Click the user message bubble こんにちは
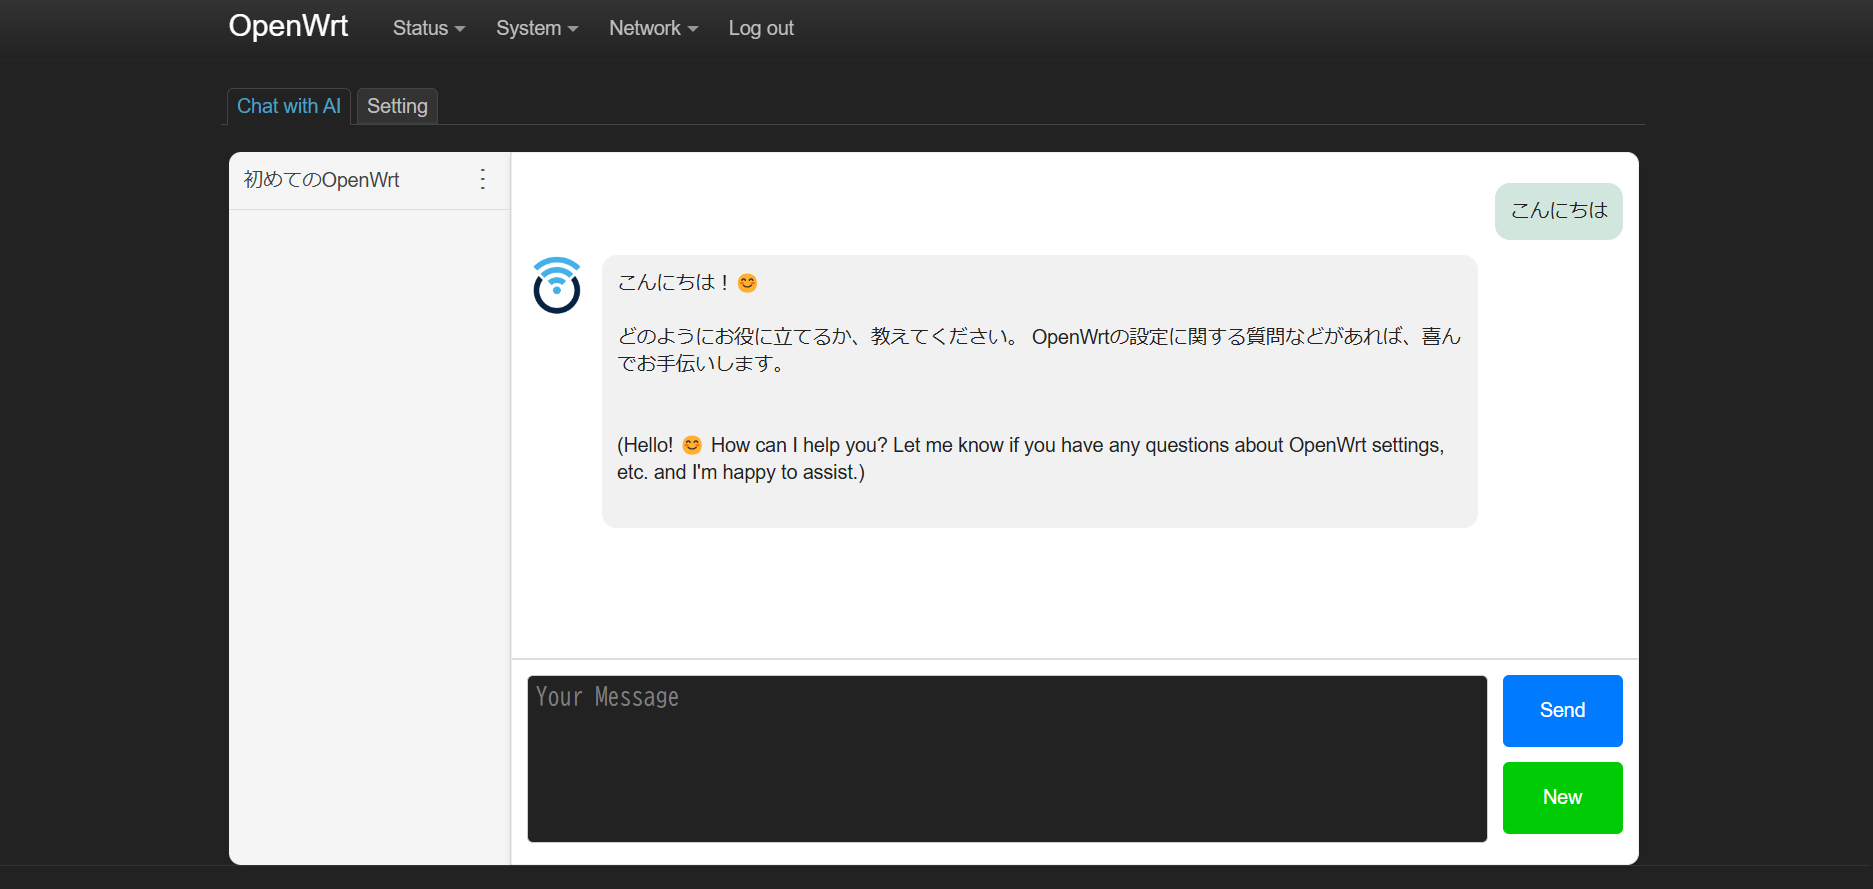Screen dimensions: 1873x889 1558,211
